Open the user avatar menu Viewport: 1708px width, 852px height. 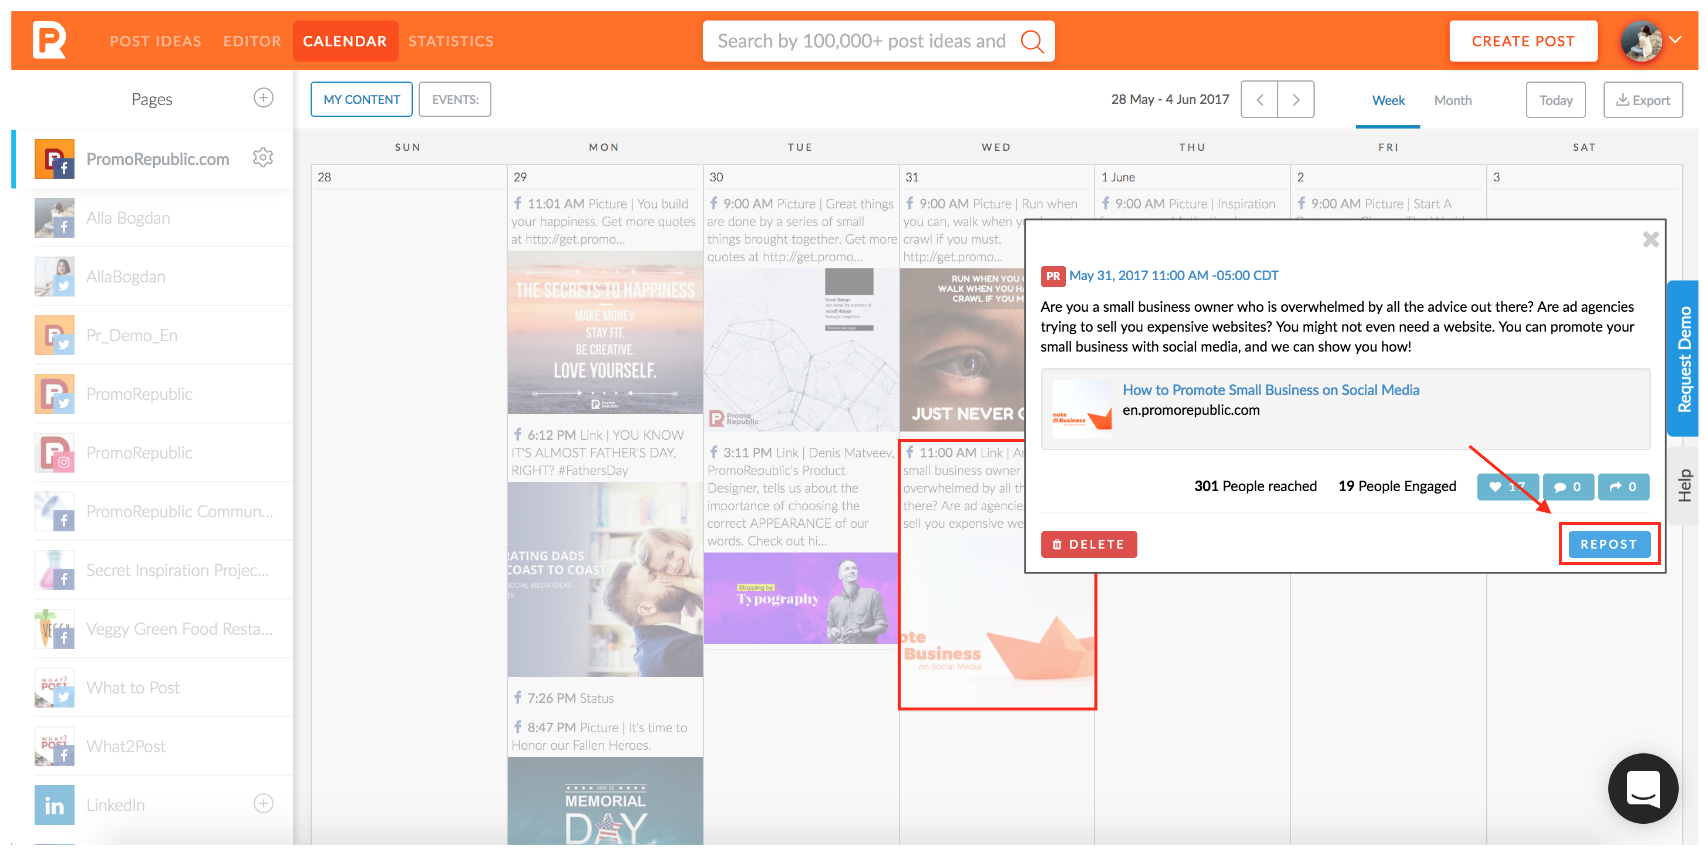click(x=1641, y=41)
